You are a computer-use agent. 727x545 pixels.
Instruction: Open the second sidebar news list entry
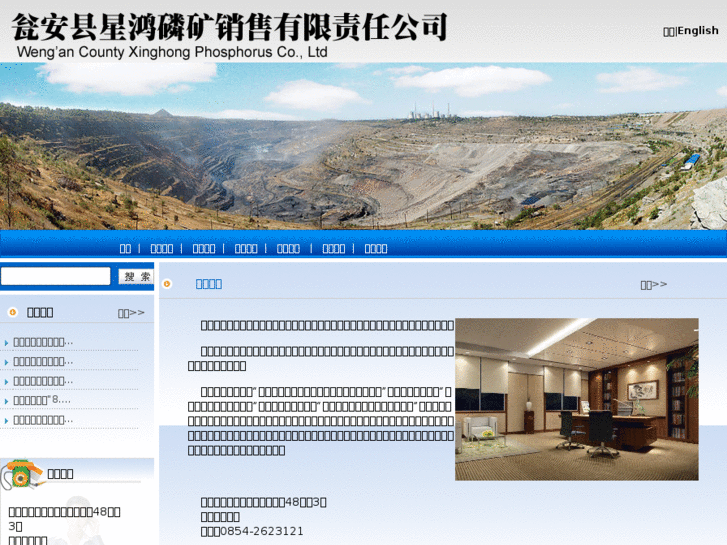point(43,361)
